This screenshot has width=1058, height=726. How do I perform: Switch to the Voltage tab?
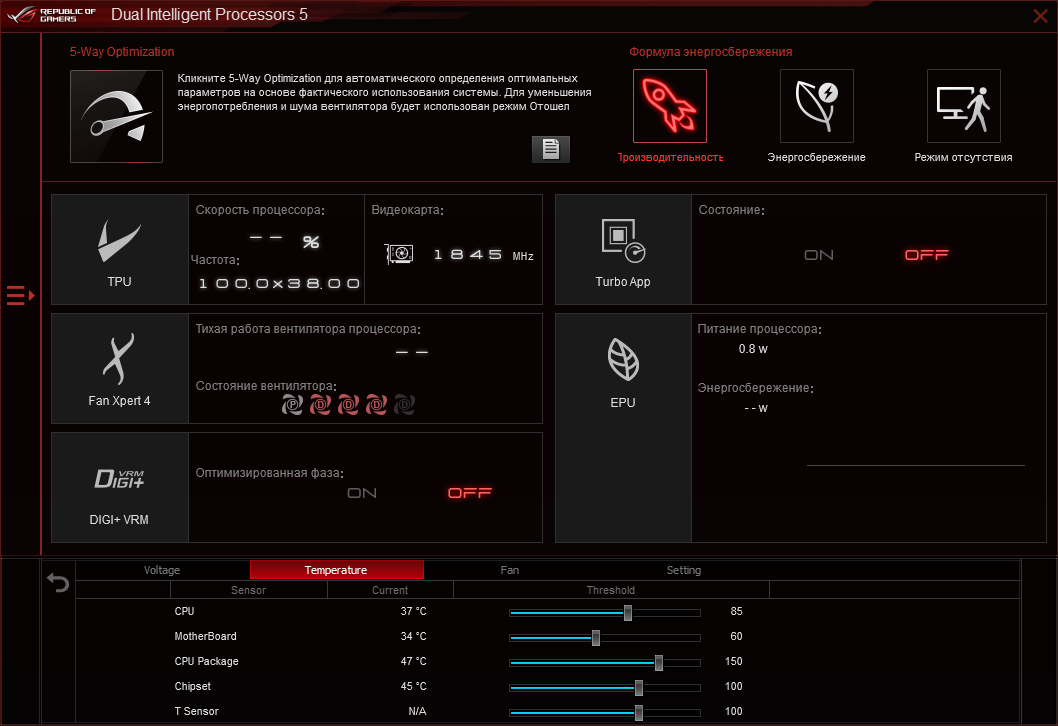pos(162,570)
